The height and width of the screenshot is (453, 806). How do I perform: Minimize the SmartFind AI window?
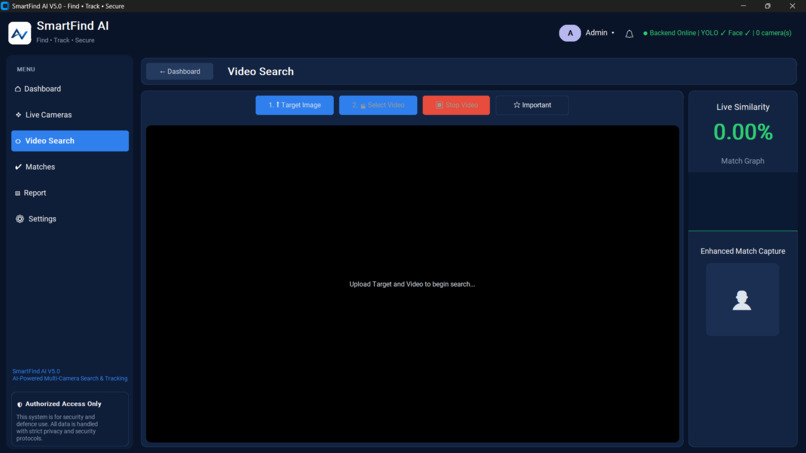pos(743,6)
